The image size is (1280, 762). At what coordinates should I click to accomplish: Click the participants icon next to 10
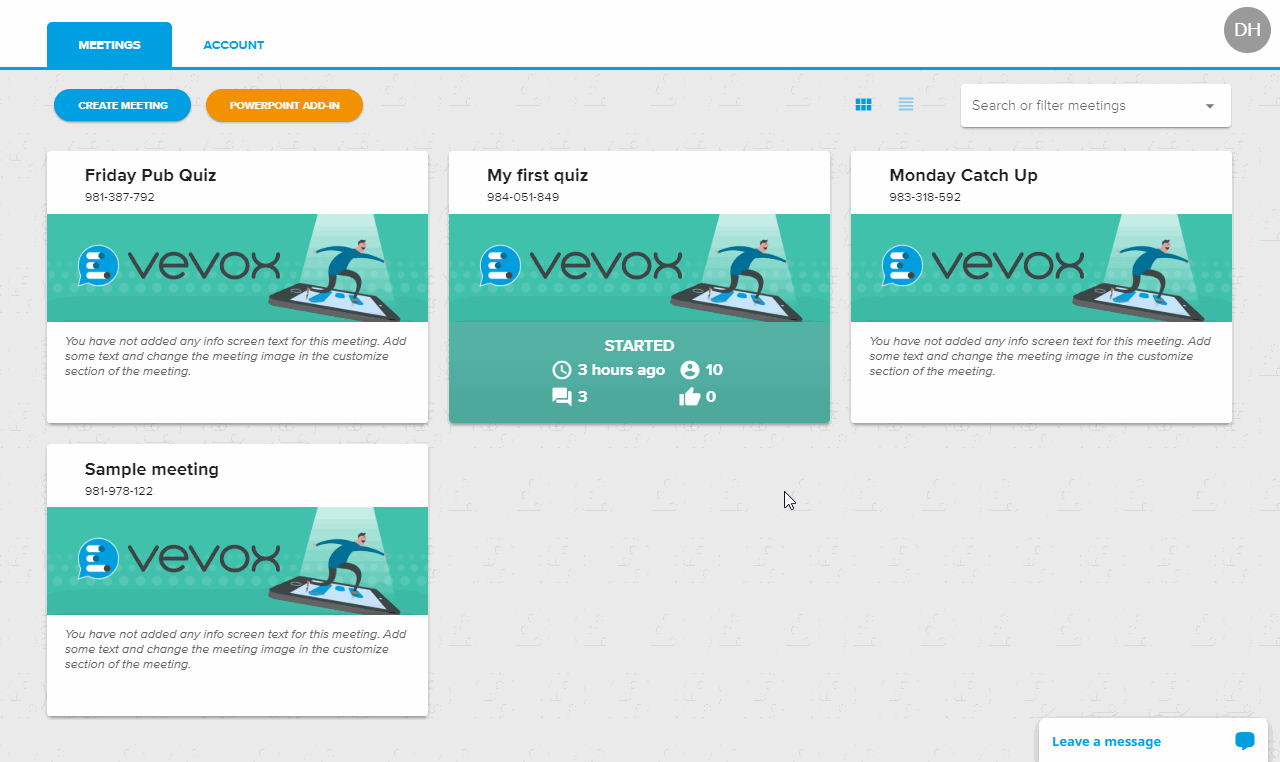(x=689, y=370)
